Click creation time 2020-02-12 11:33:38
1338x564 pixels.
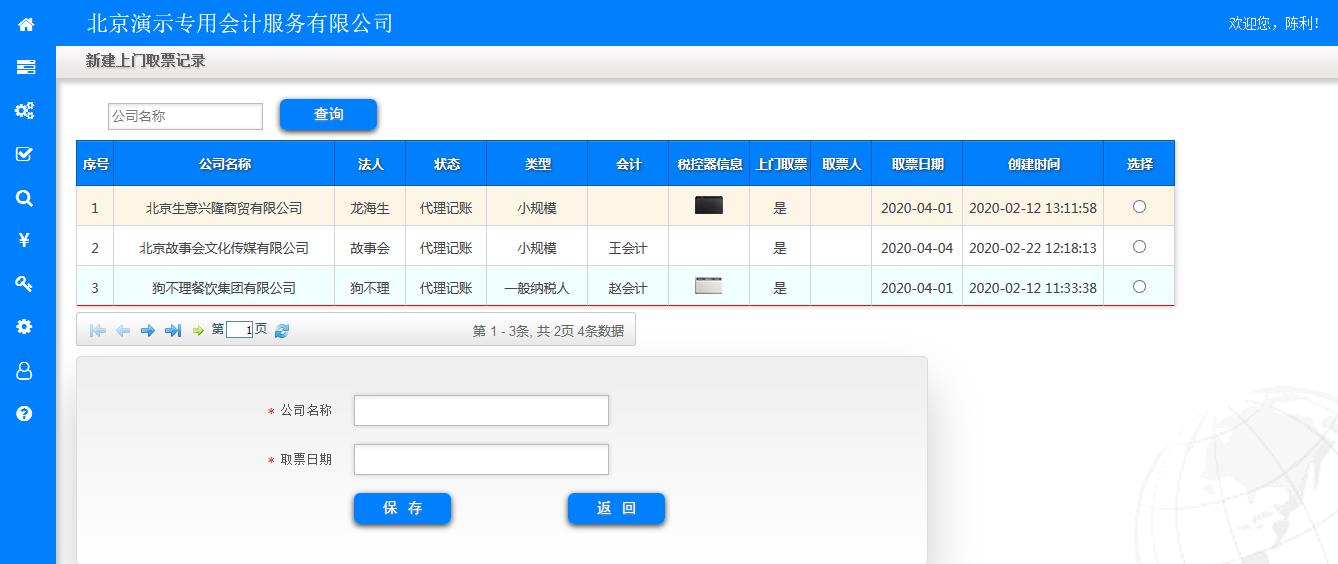coord(1033,288)
